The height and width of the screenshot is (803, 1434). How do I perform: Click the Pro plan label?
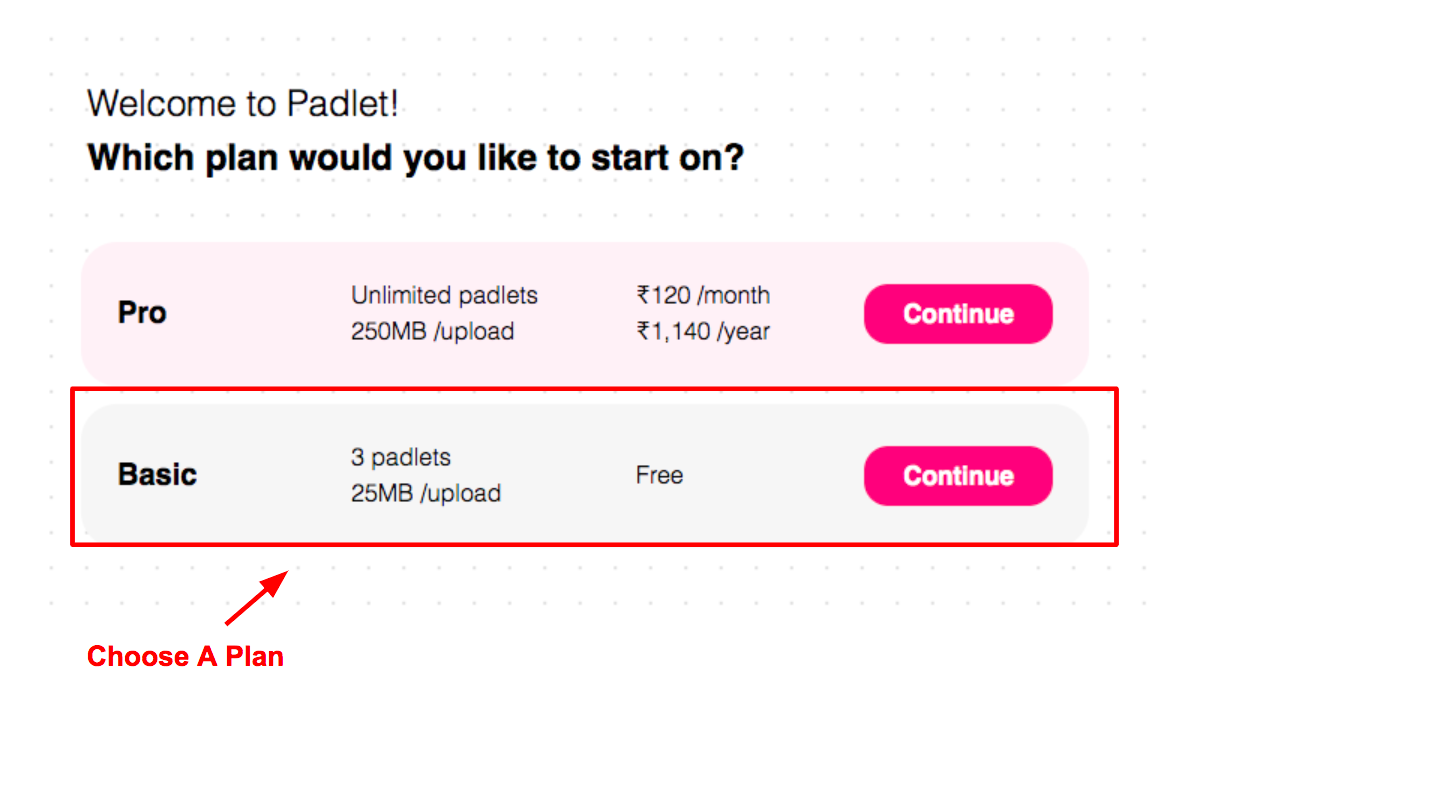141,312
